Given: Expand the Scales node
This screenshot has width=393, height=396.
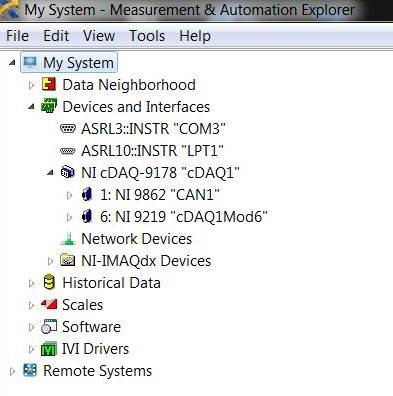Looking at the screenshot, I should point(31,305).
